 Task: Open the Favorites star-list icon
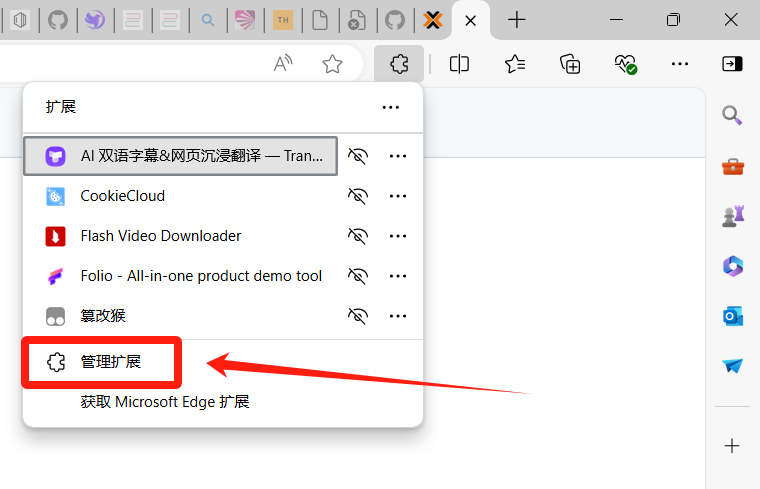coord(515,64)
